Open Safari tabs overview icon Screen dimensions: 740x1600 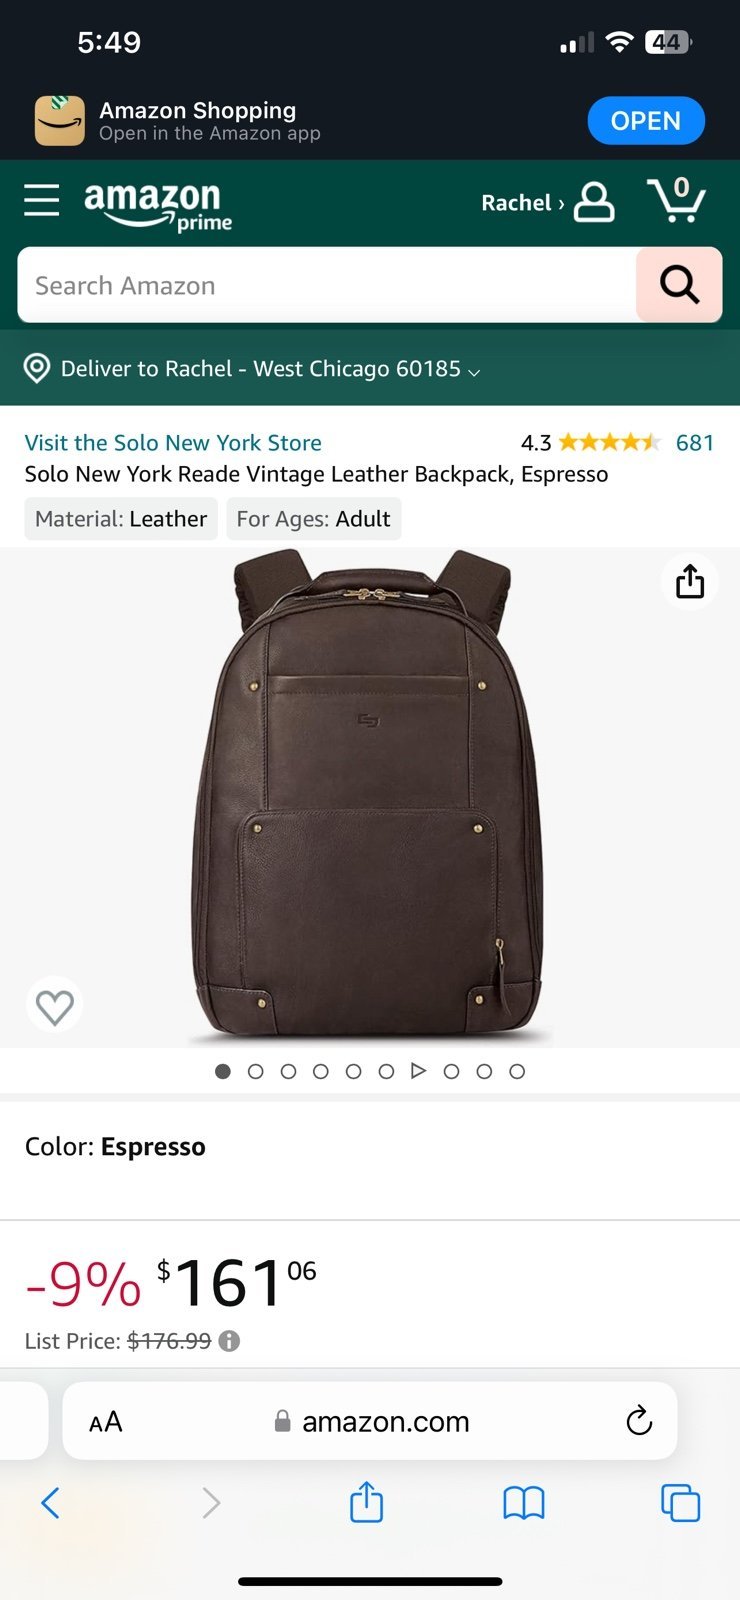(x=681, y=1502)
